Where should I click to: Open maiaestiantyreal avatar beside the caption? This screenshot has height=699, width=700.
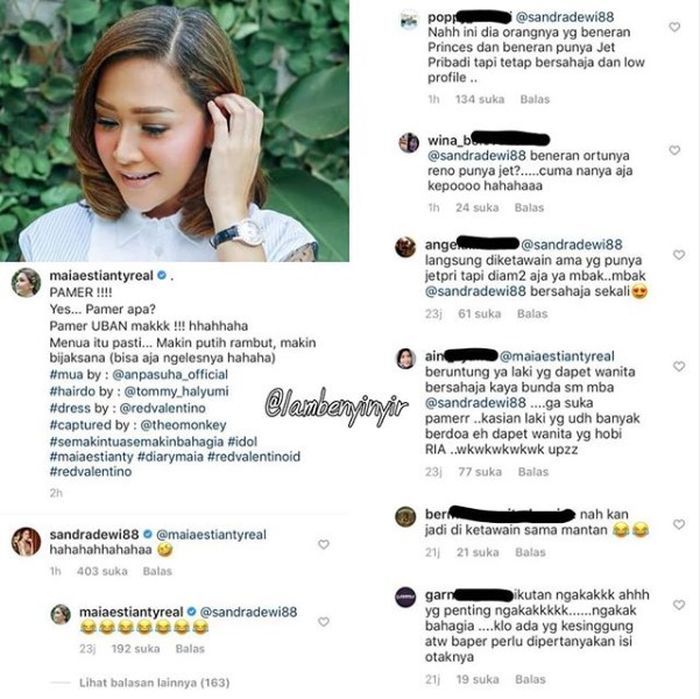(26, 283)
